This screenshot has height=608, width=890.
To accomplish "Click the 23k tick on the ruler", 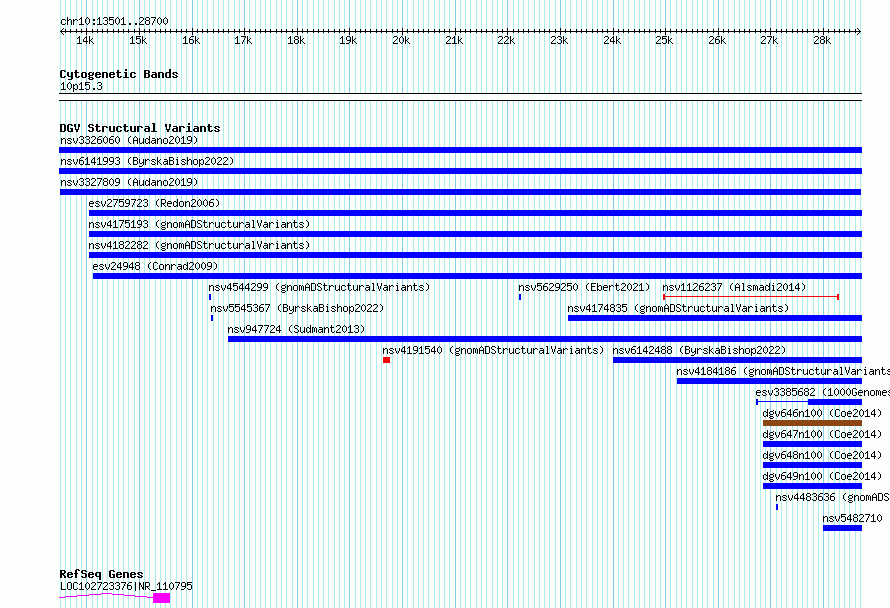I will coord(559,40).
